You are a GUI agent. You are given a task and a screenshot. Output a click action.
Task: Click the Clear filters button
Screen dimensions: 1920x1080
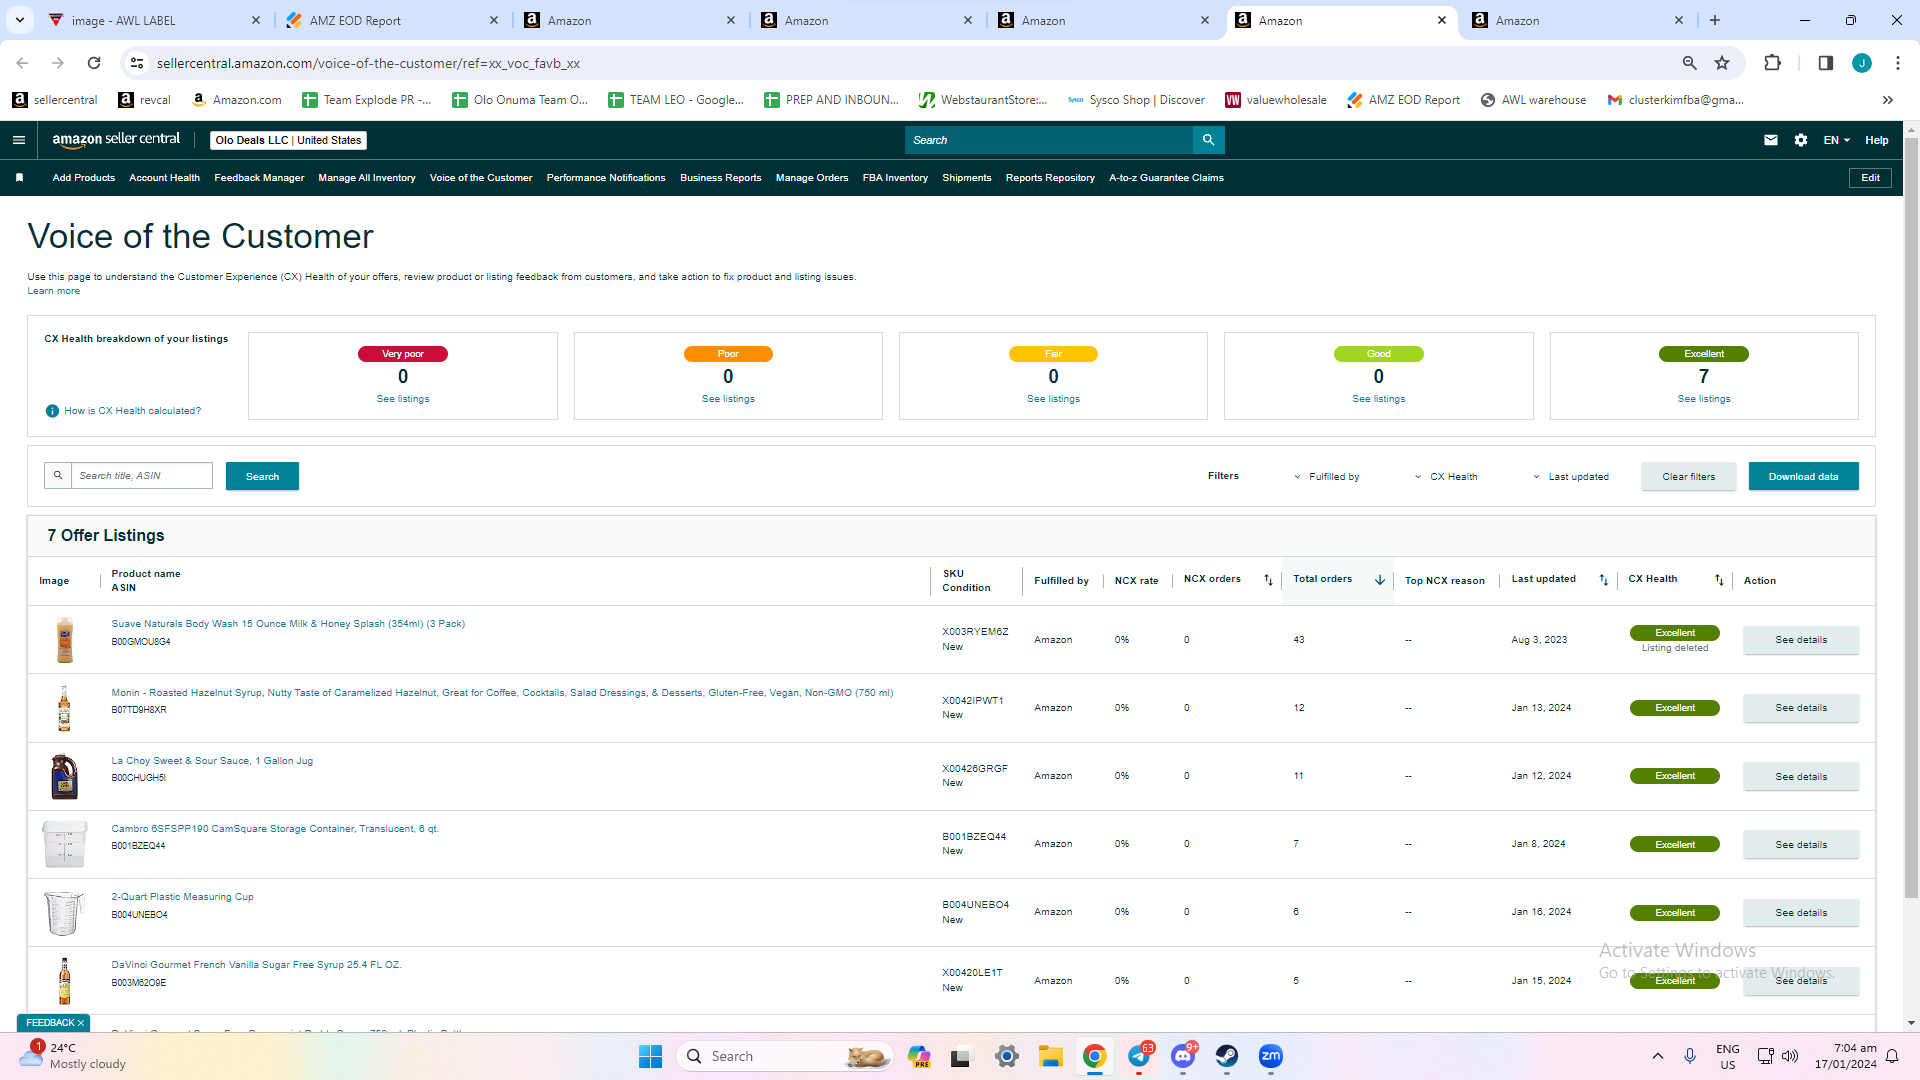pyautogui.click(x=1689, y=476)
